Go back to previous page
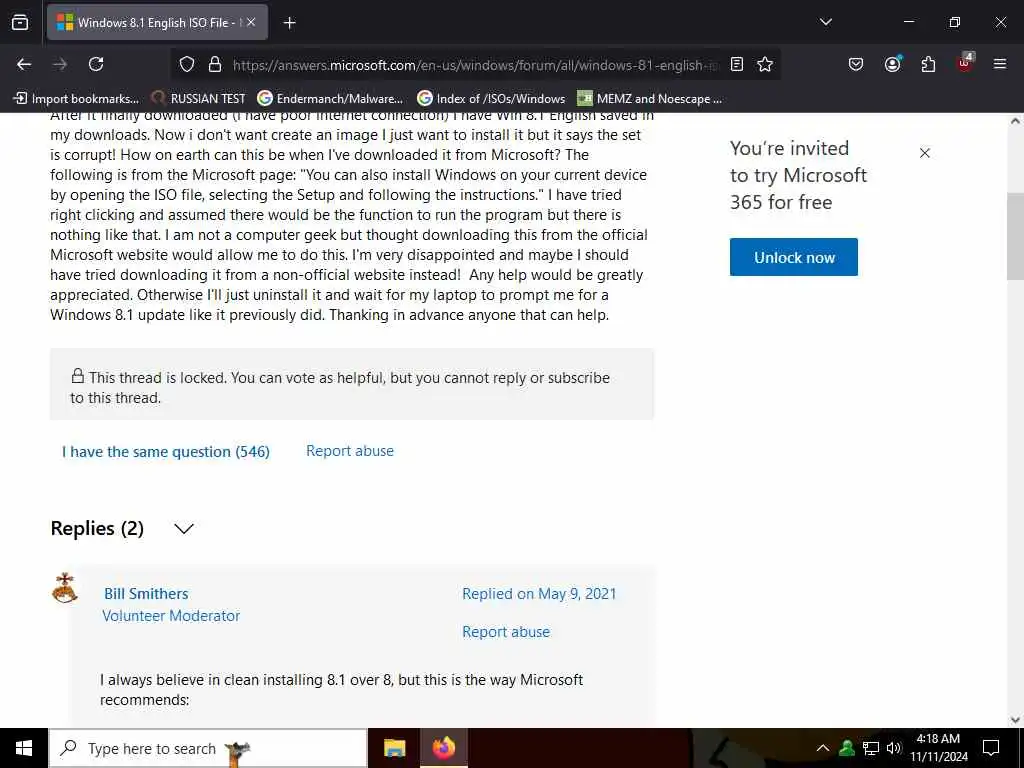Screen dimensions: 1024x768 pyautogui.click(x=24, y=64)
